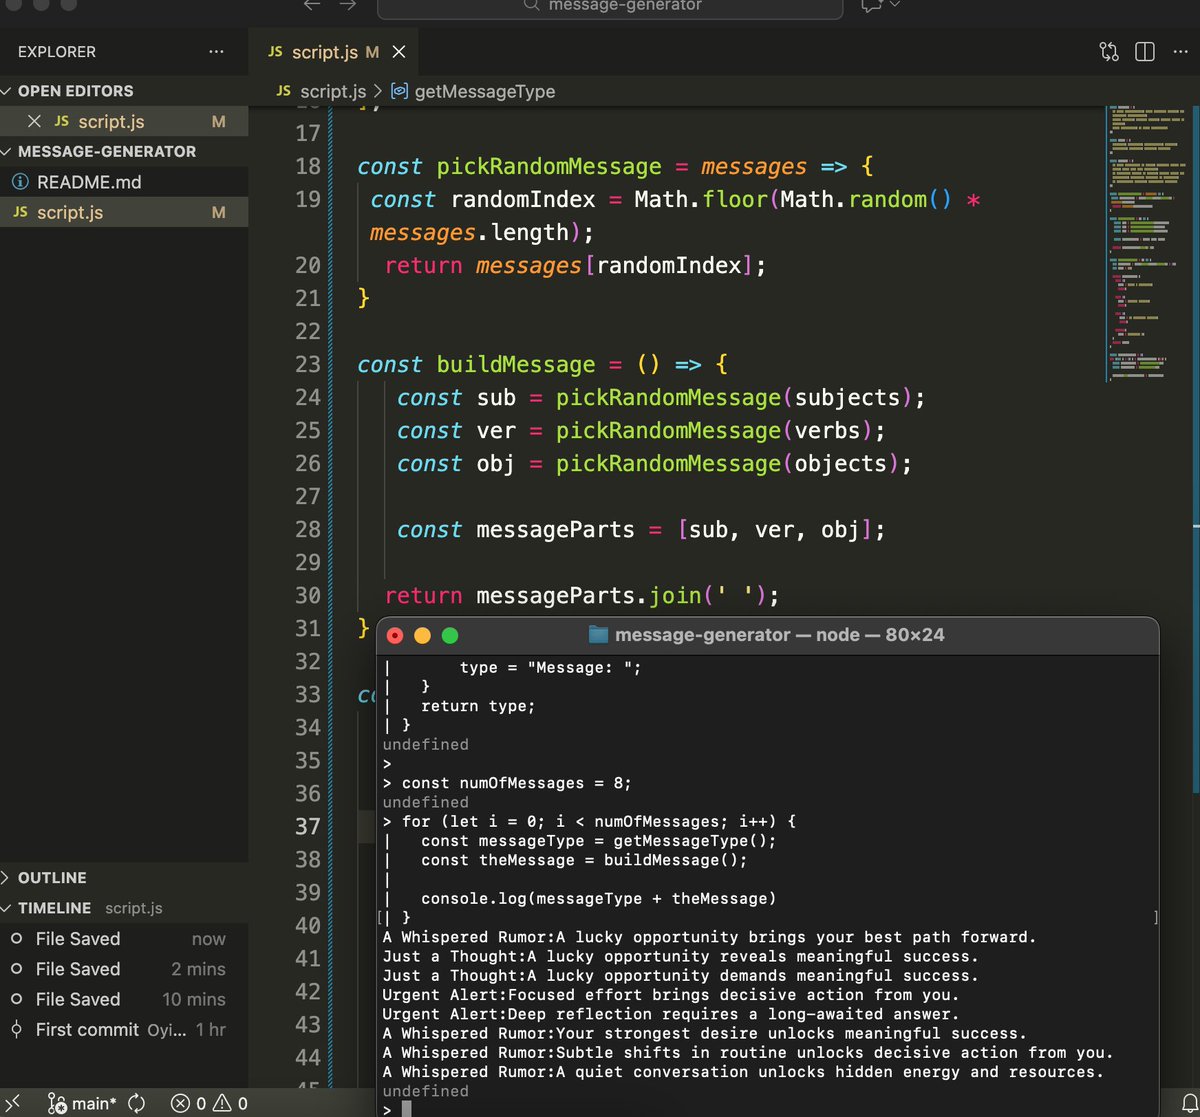Screen dimensions: 1200x1117
Task: Synchronize changes in the status bar
Action: click(x=137, y=1103)
